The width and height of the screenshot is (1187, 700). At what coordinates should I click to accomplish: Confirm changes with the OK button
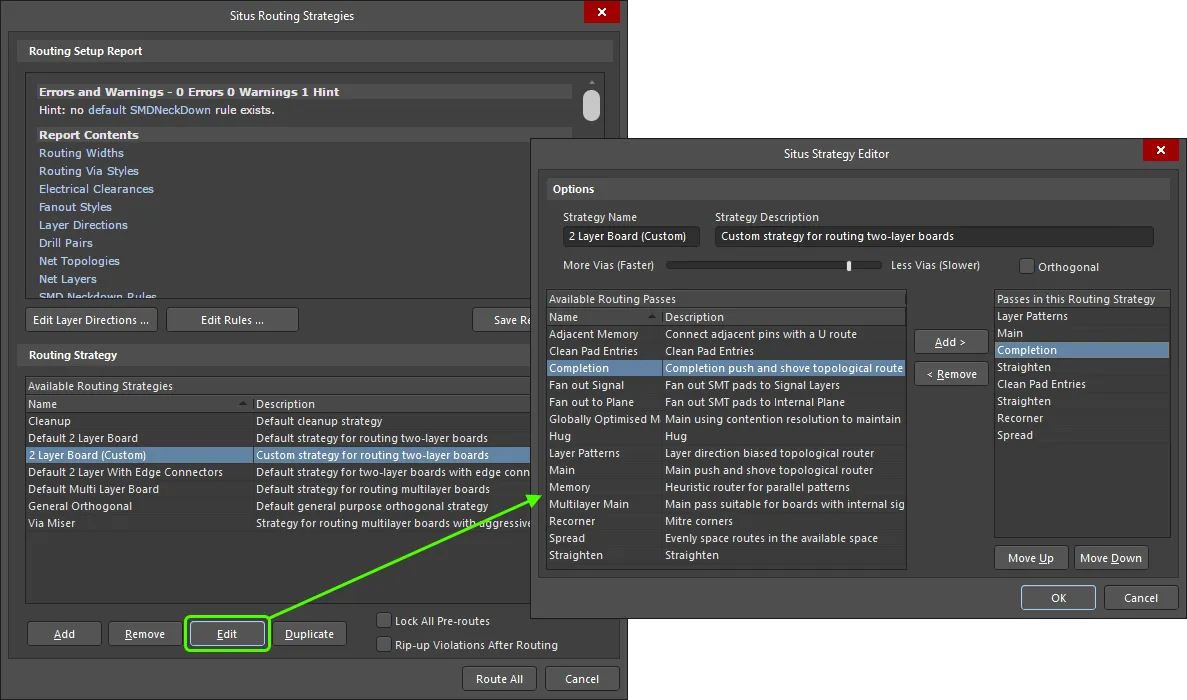[x=1058, y=597]
